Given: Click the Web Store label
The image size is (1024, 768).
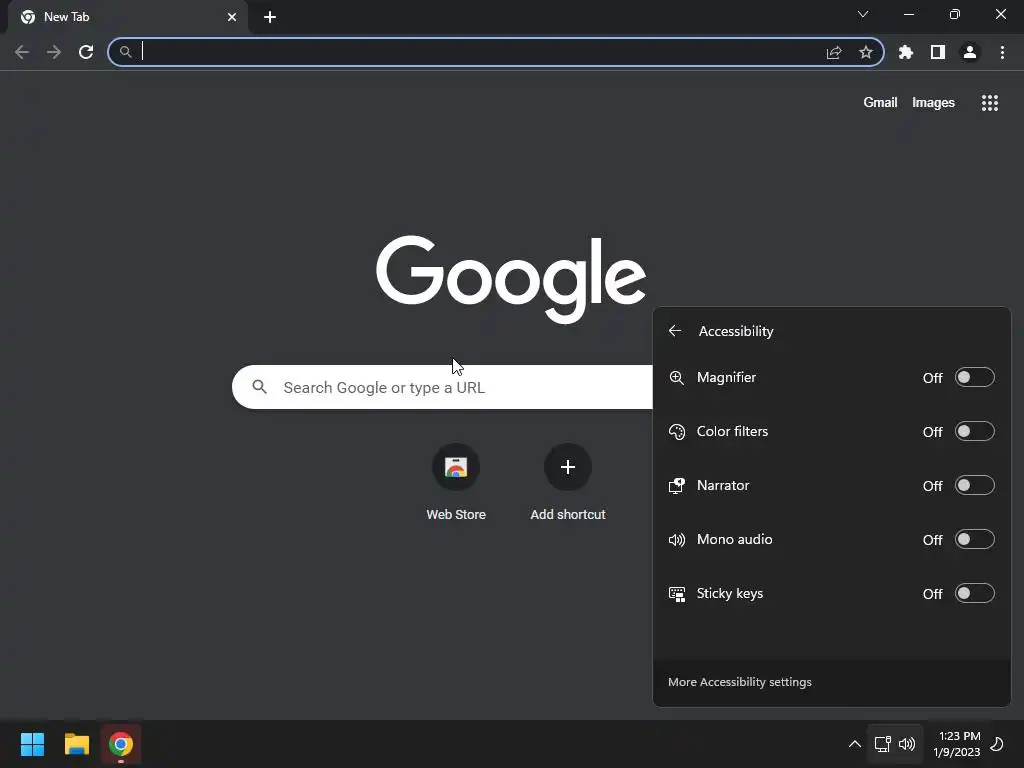Looking at the screenshot, I should click(x=456, y=515).
